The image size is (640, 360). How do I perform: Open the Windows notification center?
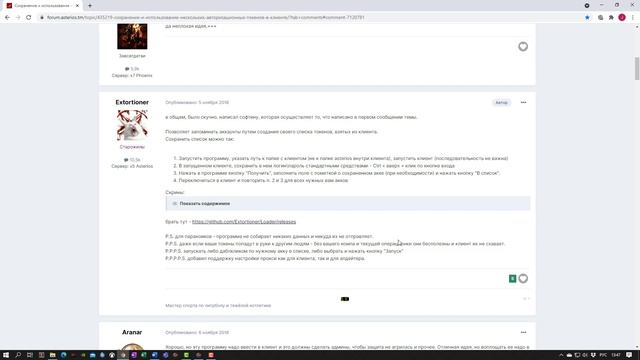629,355
